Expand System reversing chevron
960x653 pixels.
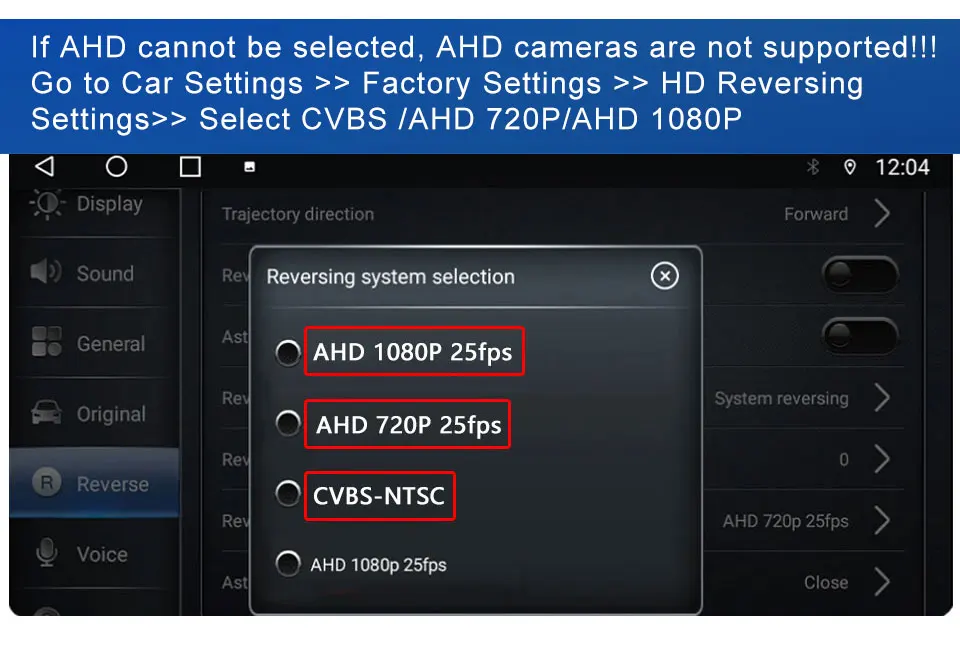(x=882, y=398)
